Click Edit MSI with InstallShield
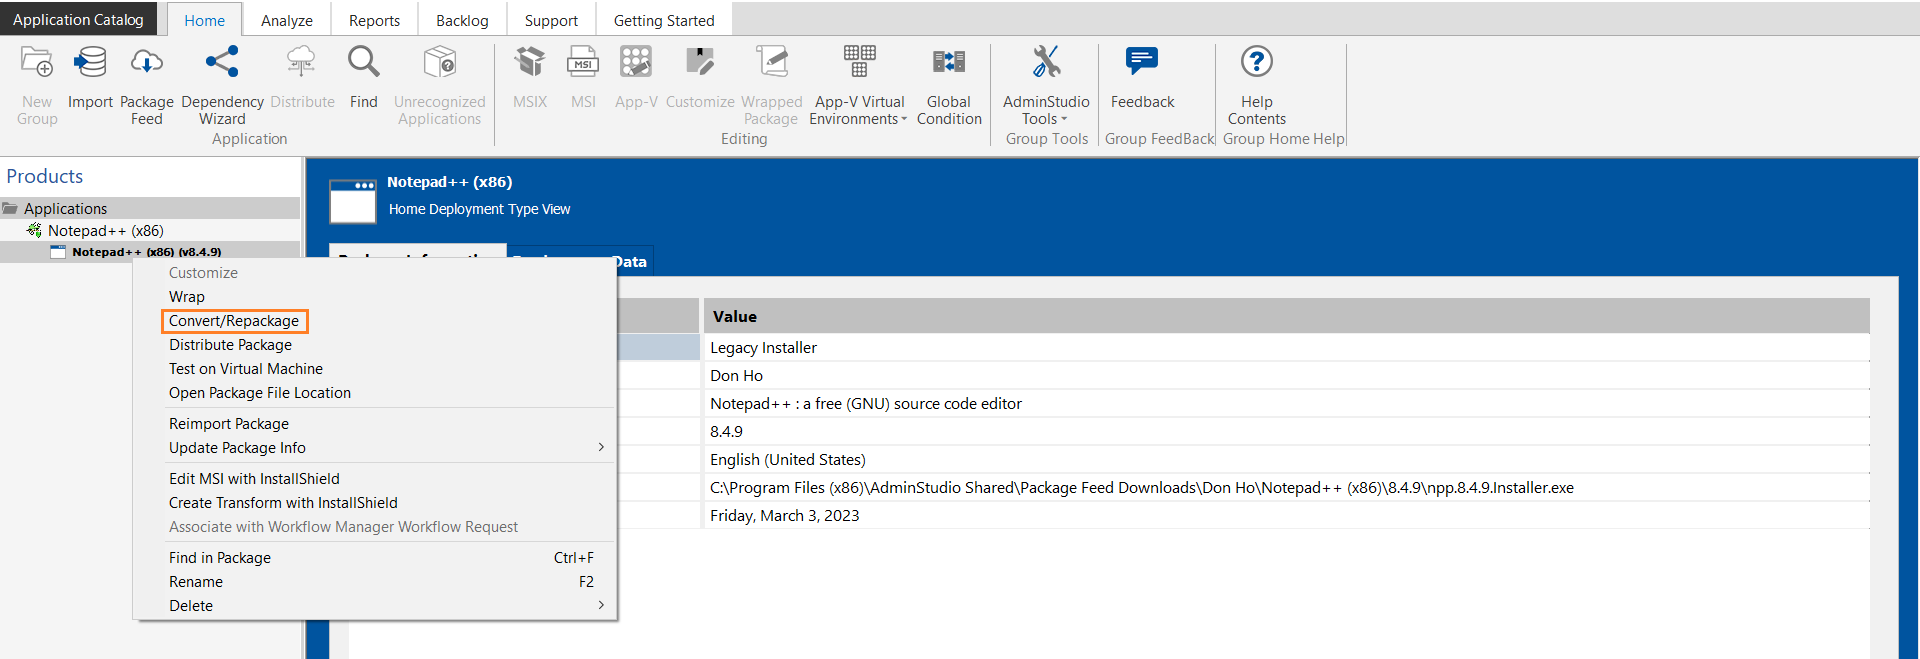 point(254,479)
